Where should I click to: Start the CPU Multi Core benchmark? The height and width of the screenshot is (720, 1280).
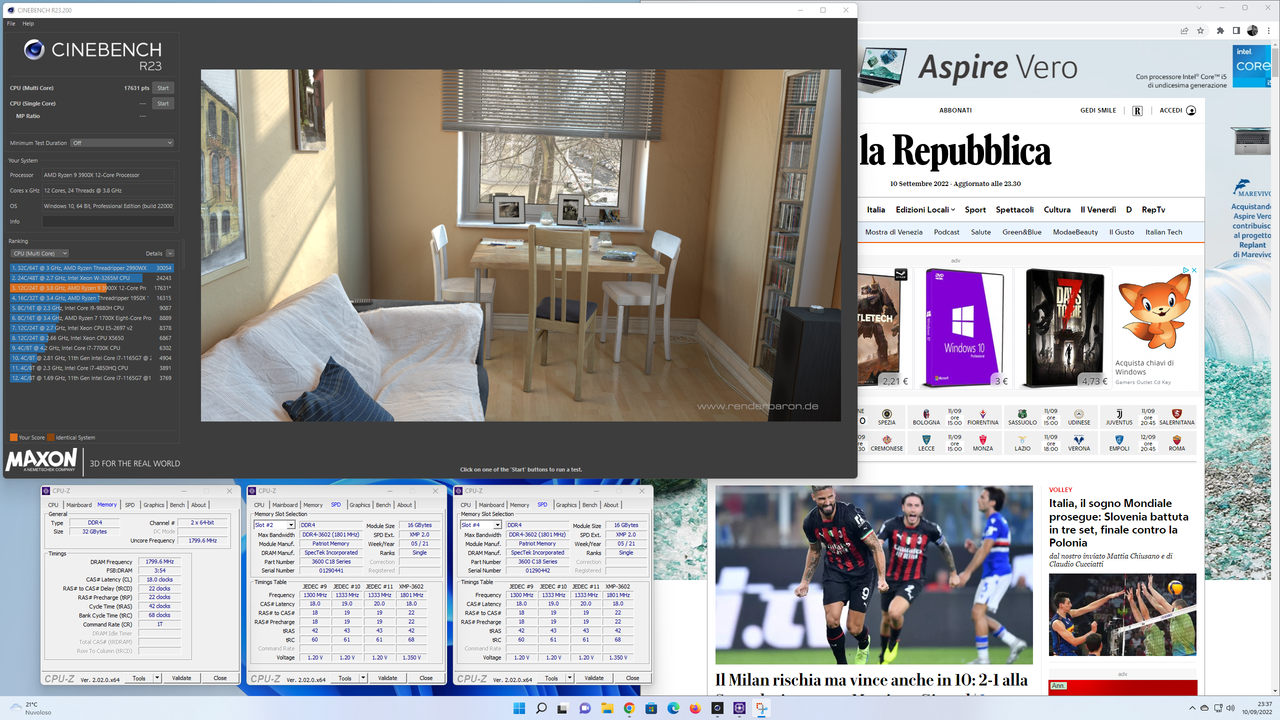[163, 88]
